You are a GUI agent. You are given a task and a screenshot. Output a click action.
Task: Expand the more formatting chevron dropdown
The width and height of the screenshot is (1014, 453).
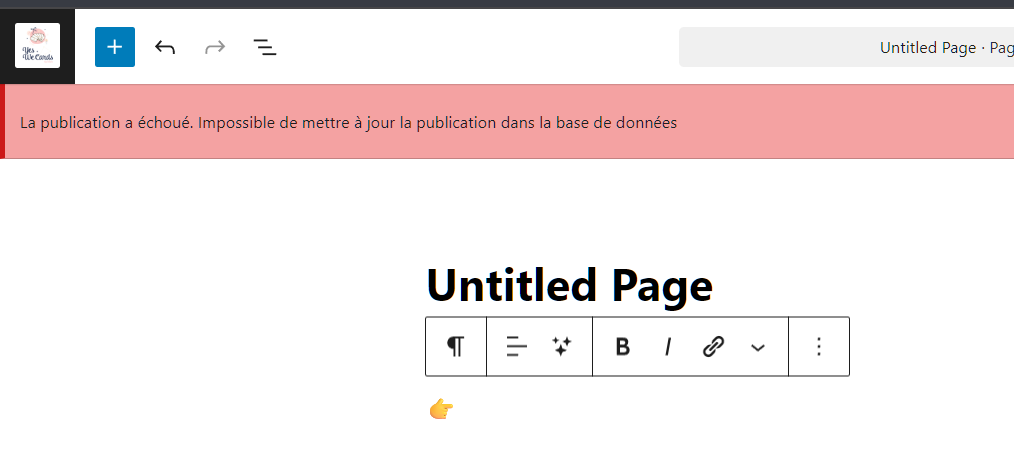pos(758,347)
